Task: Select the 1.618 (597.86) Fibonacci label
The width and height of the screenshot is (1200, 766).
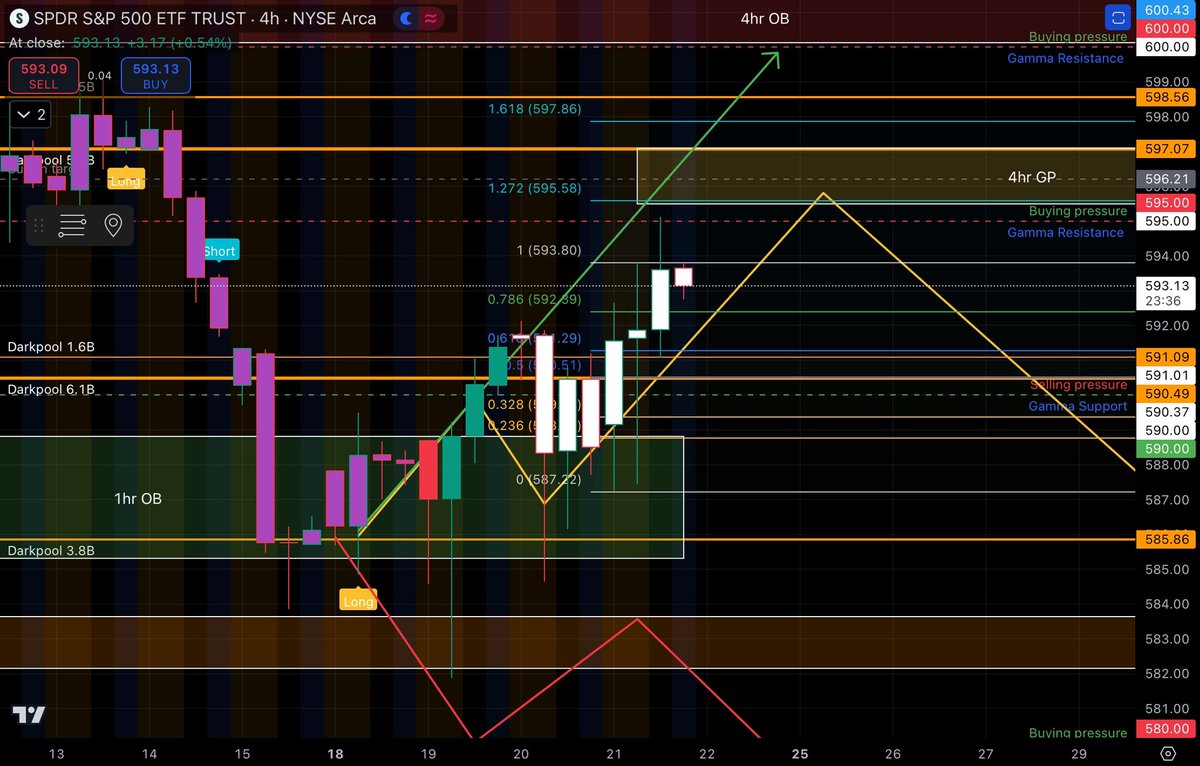Action: [535, 109]
